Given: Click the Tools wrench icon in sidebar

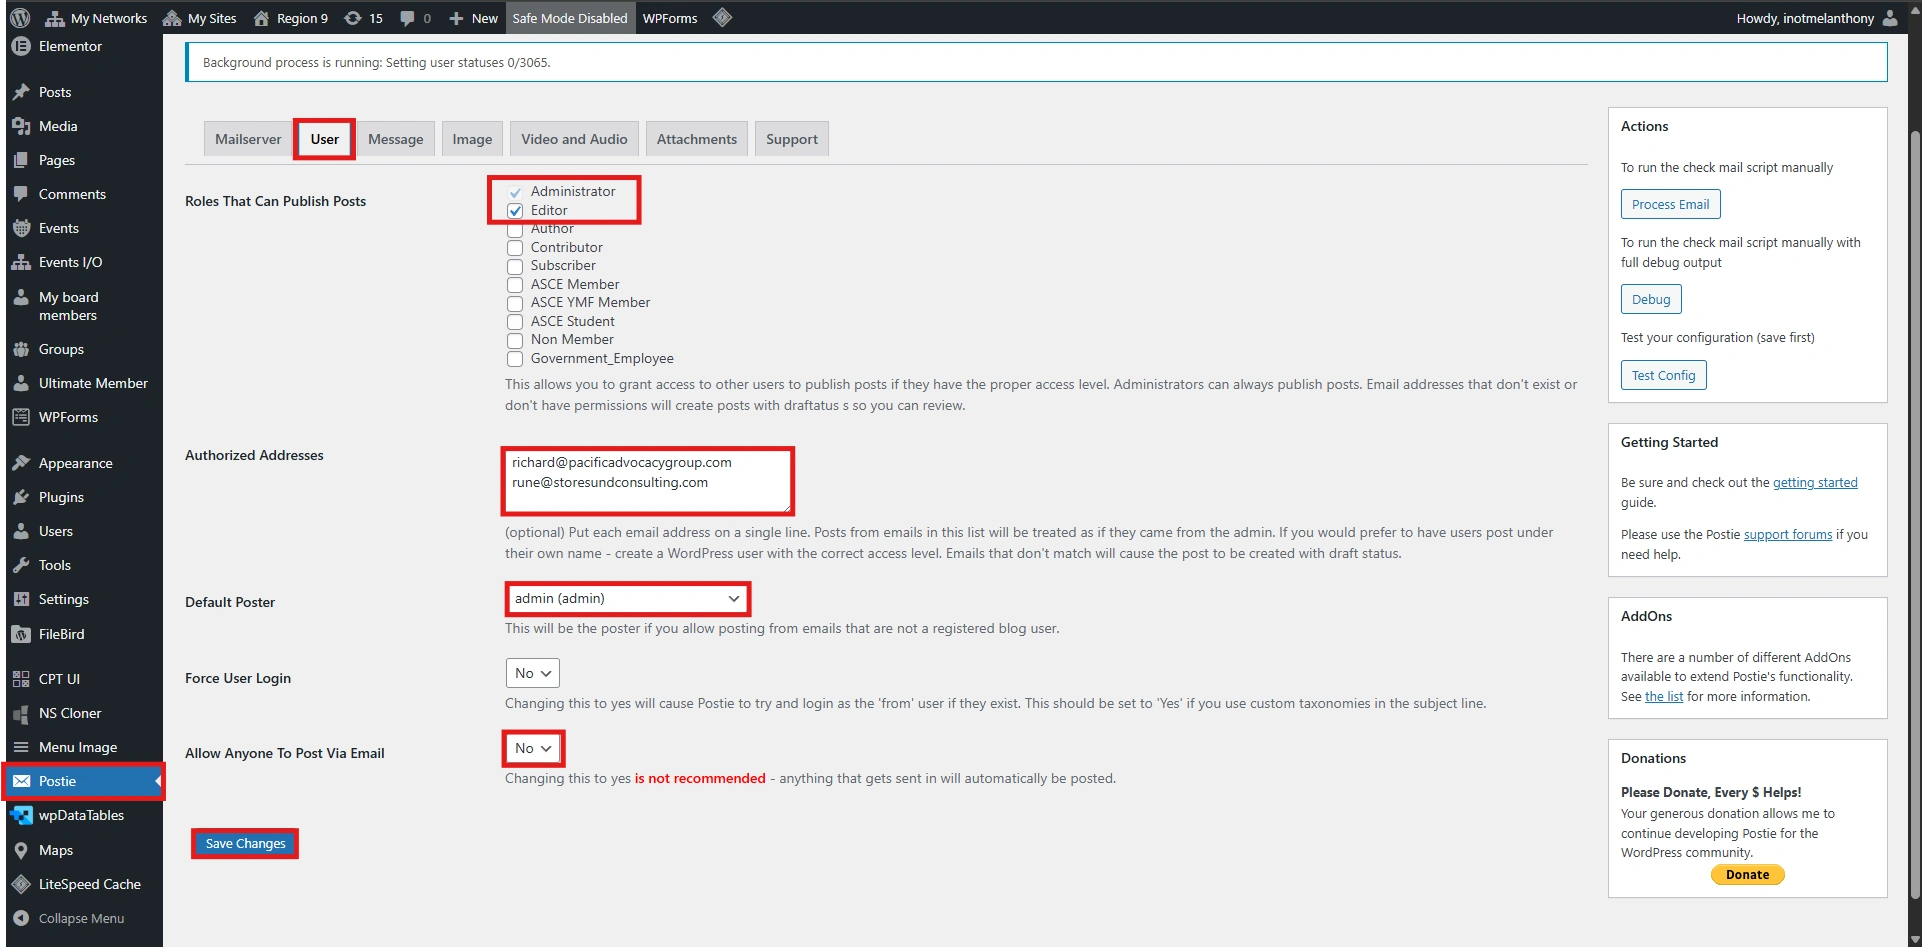Looking at the screenshot, I should (x=21, y=565).
